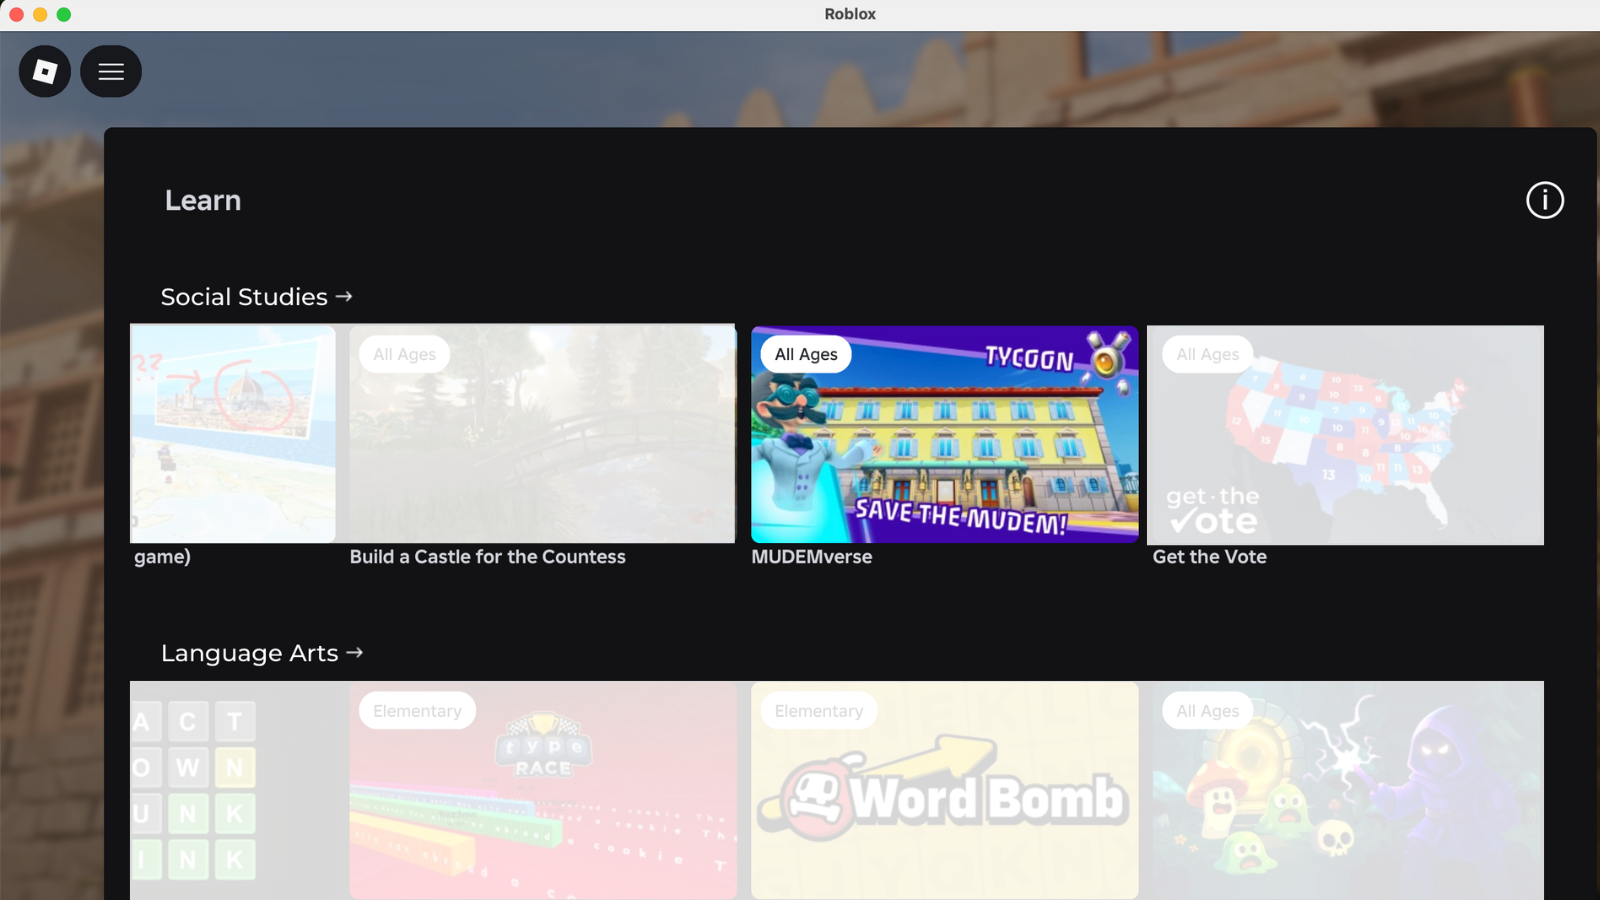Click the All Ages badge on MUDEMverse

[806, 354]
